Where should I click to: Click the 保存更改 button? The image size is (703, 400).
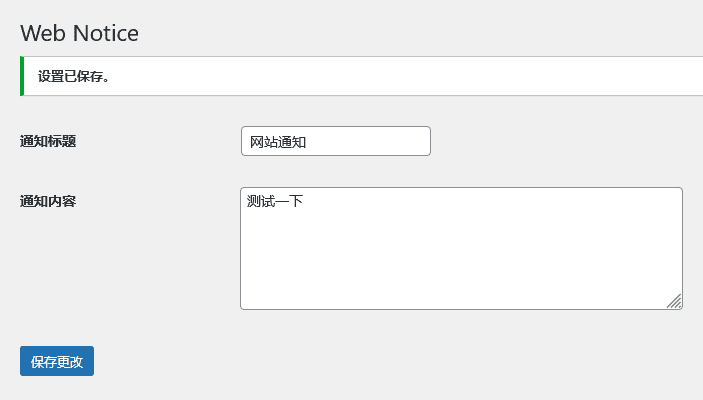(57, 361)
